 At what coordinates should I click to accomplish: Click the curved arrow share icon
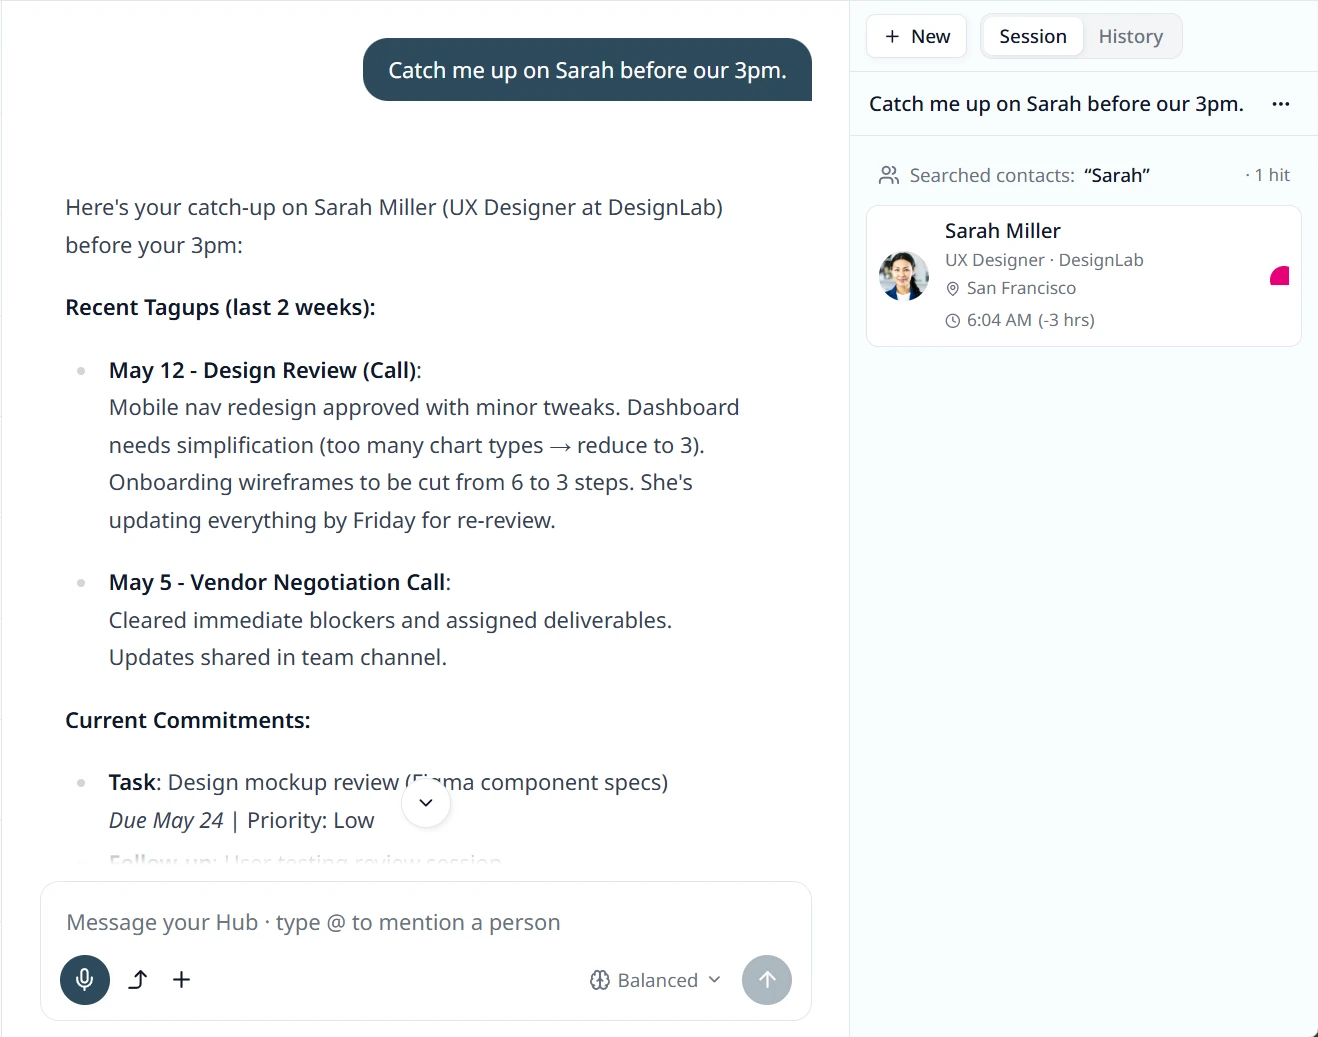[x=138, y=980]
